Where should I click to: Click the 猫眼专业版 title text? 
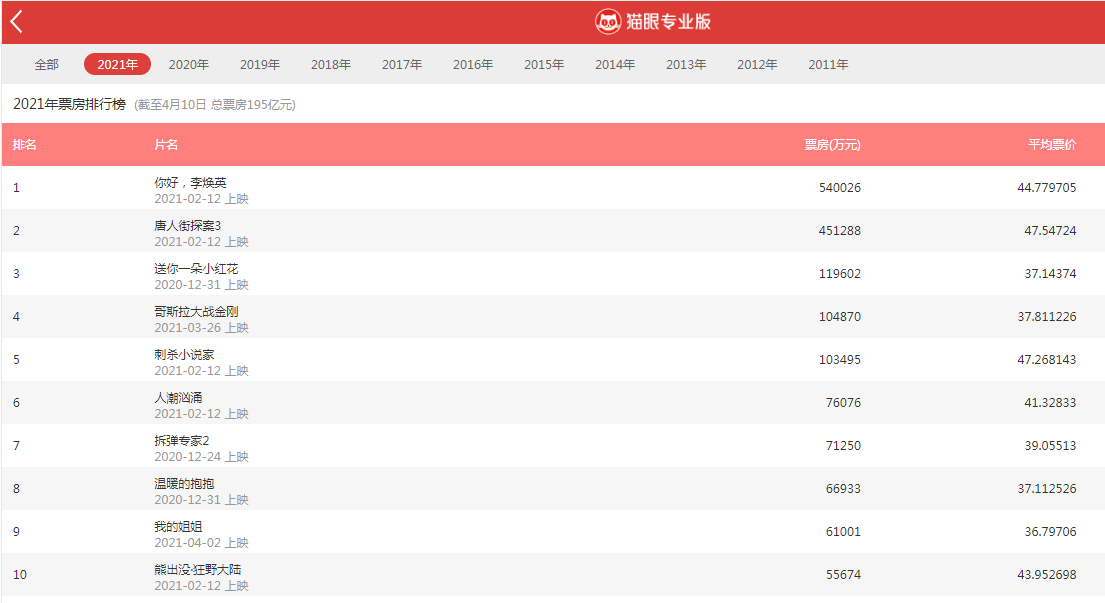click(x=668, y=22)
